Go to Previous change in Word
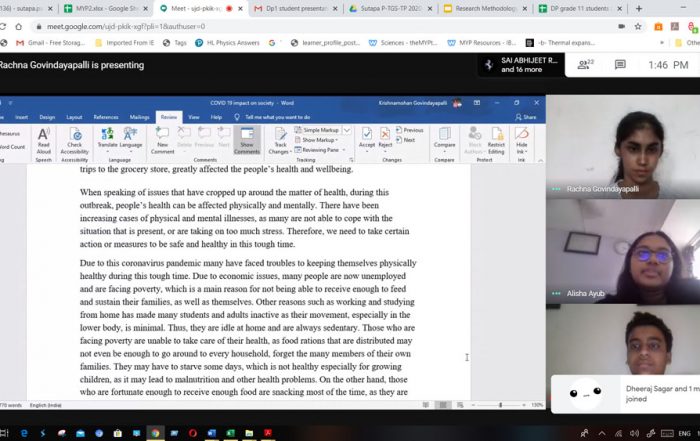This screenshot has height=441, width=700. click(x=409, y=130)
